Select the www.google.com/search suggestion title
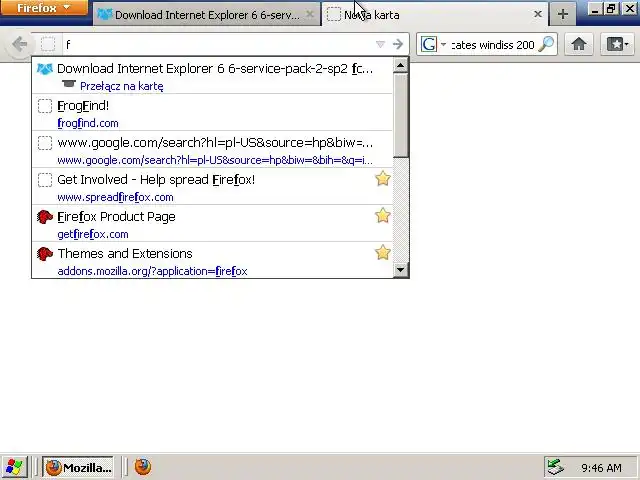Image resolution: width=640 pixels, height=480 pixels. pyautogui.click(x=215, y=143)
